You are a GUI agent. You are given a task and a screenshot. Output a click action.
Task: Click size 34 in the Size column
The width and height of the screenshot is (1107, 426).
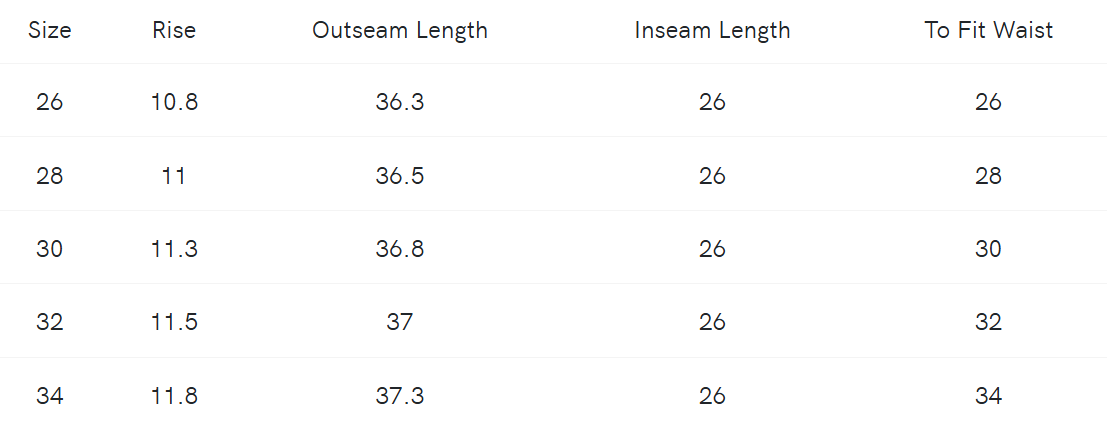click(x=50, y=396)
